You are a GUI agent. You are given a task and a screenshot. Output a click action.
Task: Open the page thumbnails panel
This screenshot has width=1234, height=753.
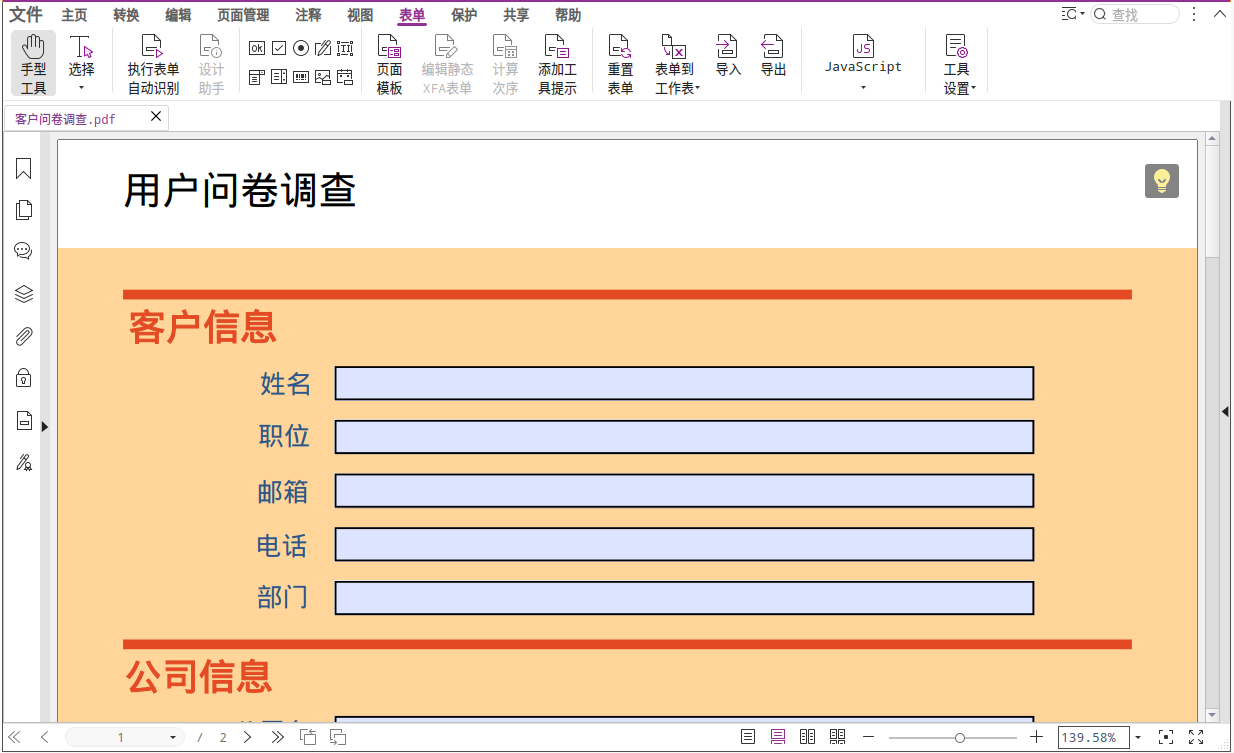coord(23,210)
